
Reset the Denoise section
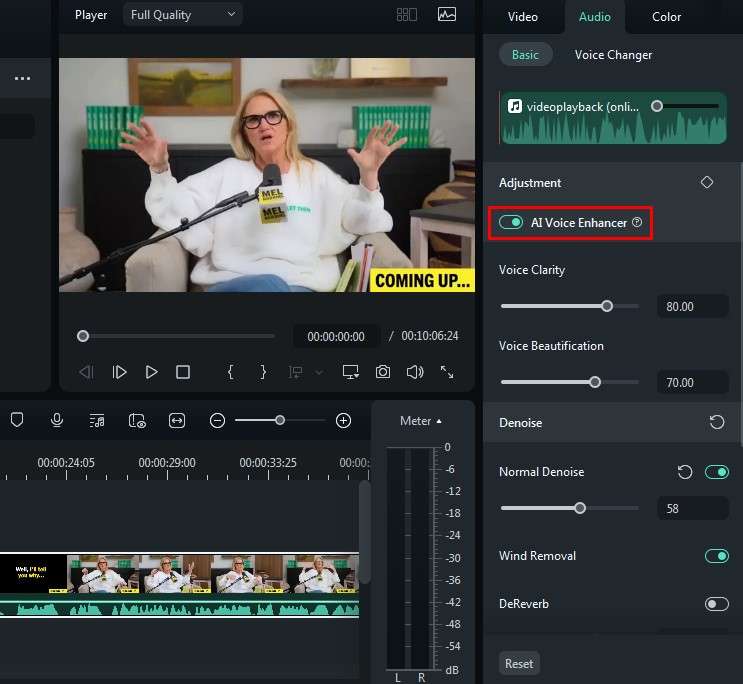tap(717, 422)
